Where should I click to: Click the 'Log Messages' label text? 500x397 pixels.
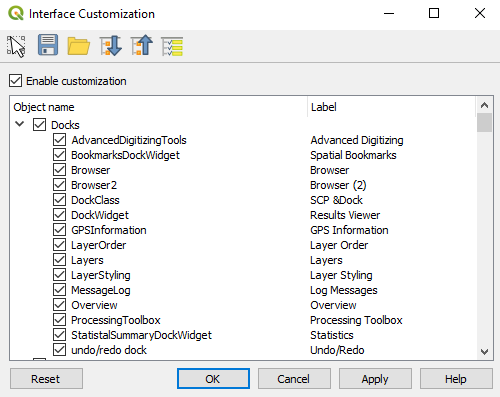[x=344, y=290]
